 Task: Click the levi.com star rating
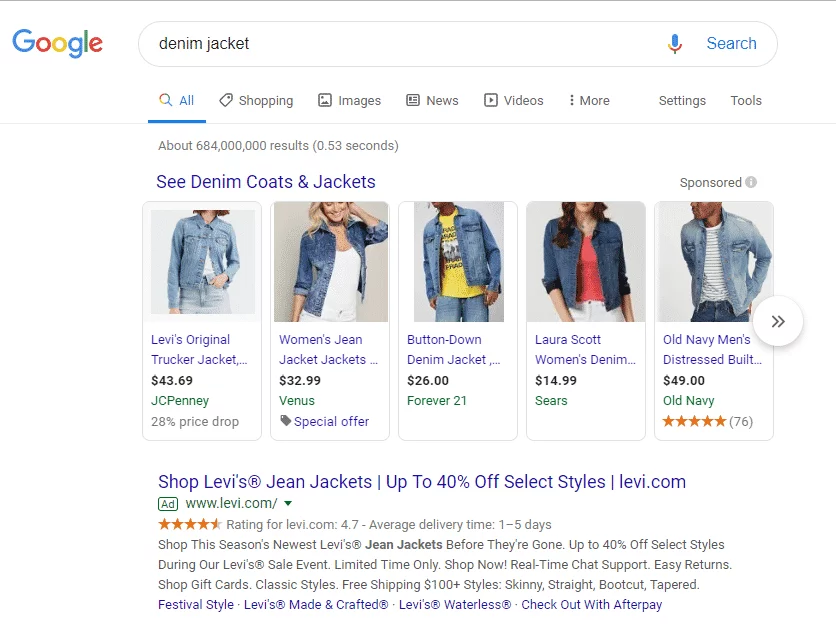pos(189,524)
